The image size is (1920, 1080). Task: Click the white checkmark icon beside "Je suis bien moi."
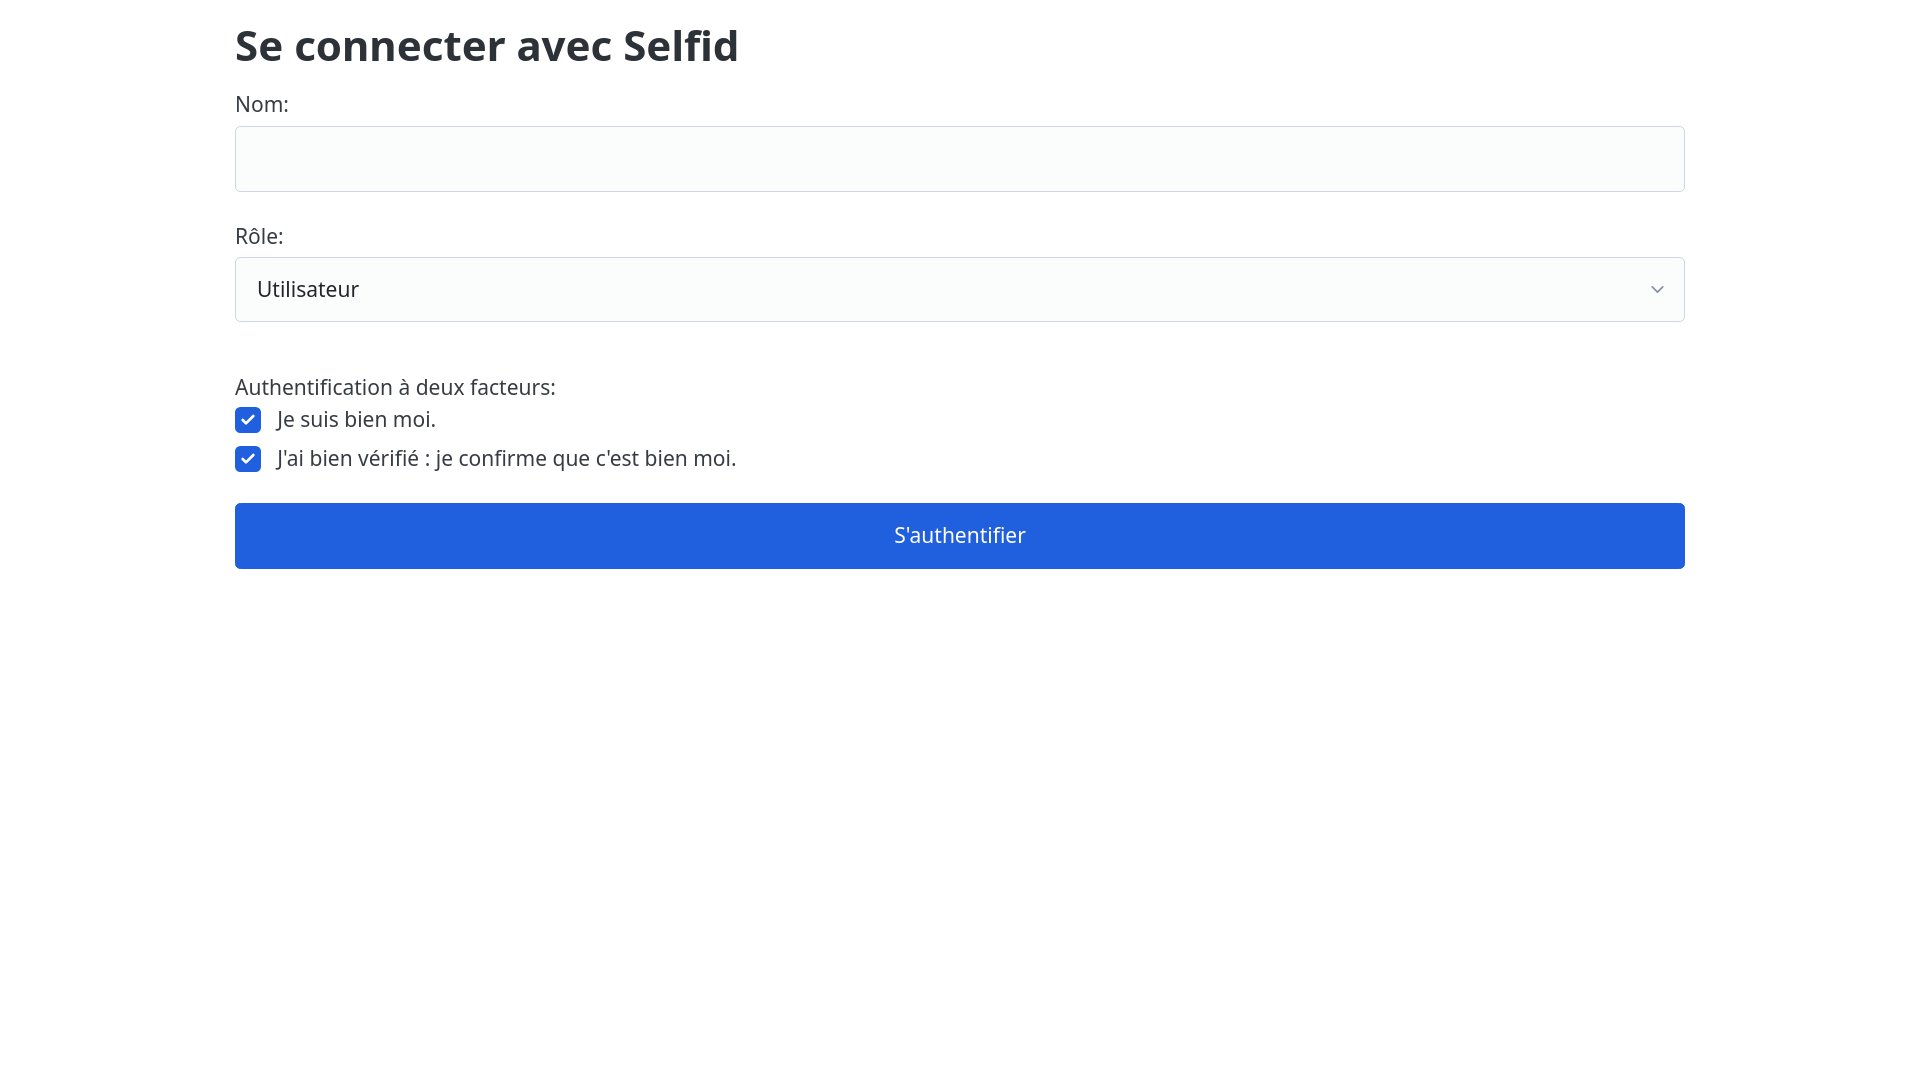[x=248, y=420]
